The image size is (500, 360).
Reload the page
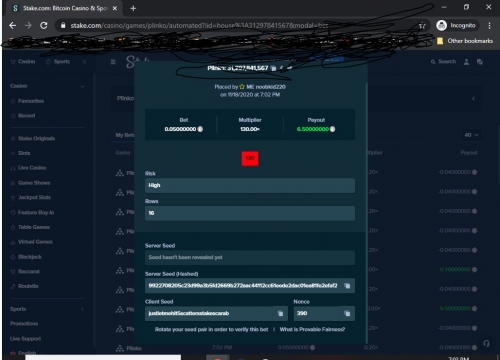click(44, 25)
